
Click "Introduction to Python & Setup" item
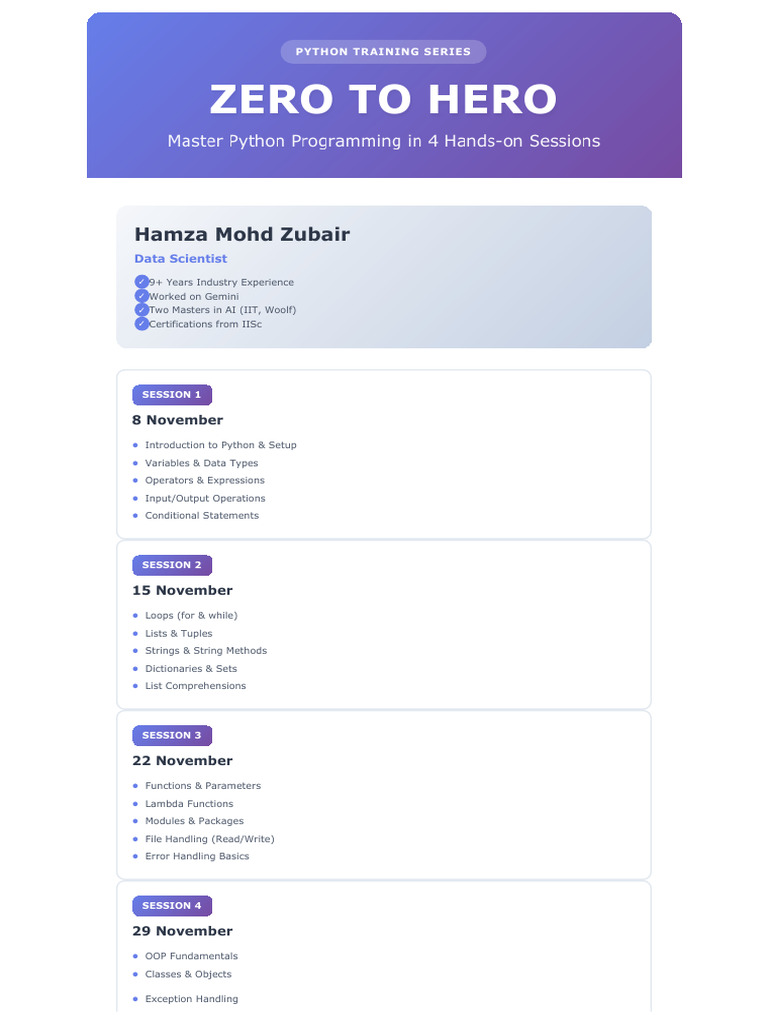(x=220, y=445)
